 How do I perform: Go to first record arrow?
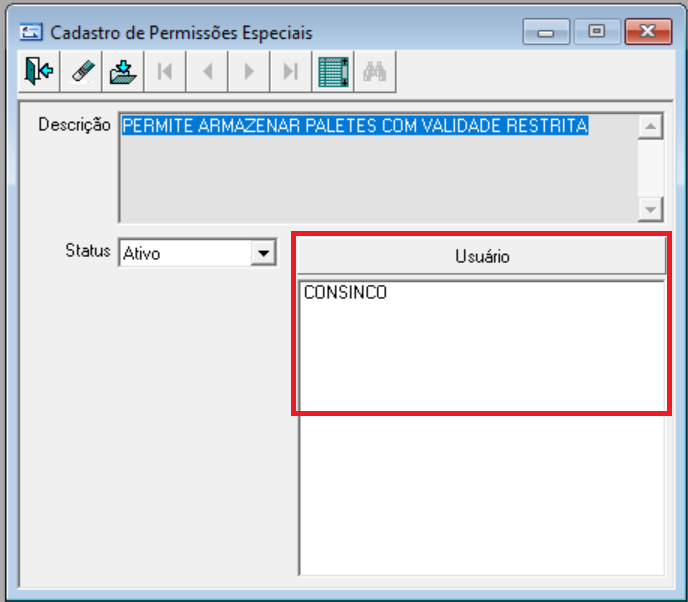pyautogui.click(x=165, y=72)
